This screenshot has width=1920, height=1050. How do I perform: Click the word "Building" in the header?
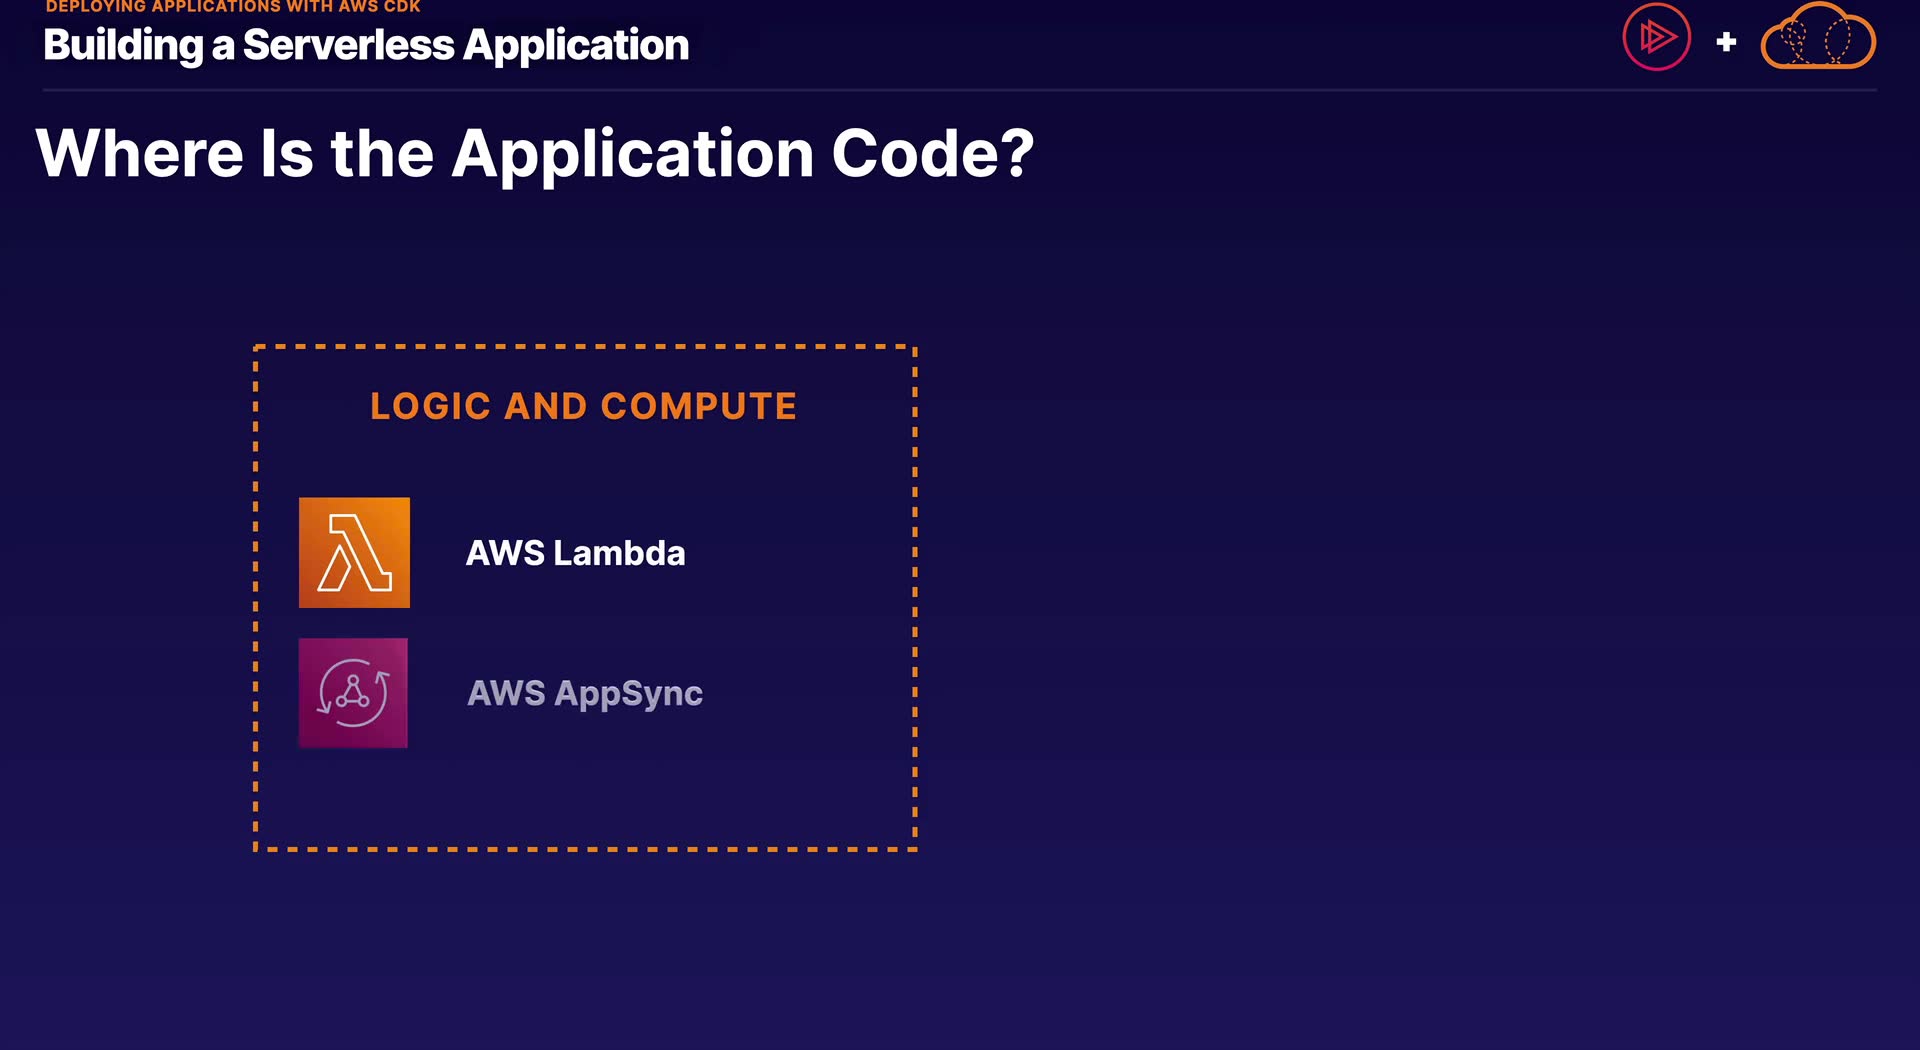(123, 46)
